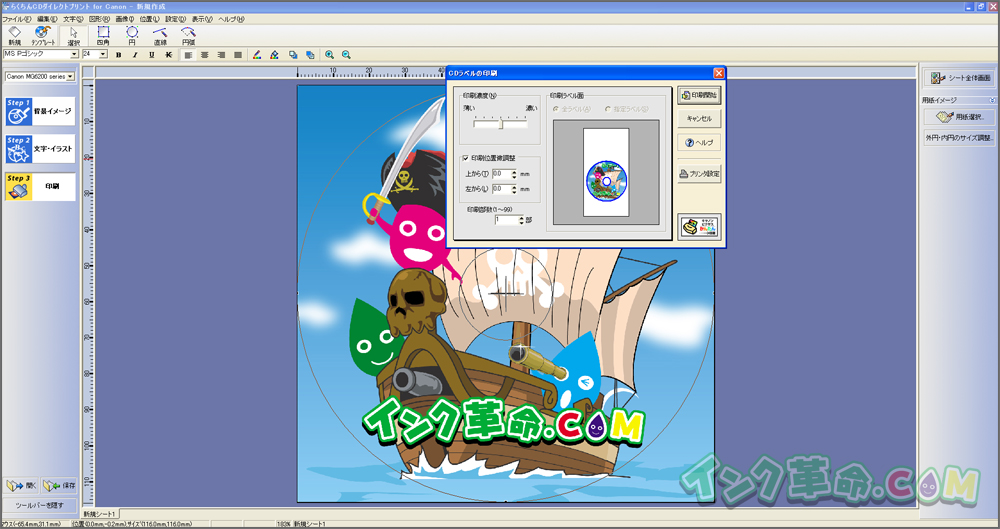Open the 文字 menu
1000x529 pixels.
(x=73, y=19)
